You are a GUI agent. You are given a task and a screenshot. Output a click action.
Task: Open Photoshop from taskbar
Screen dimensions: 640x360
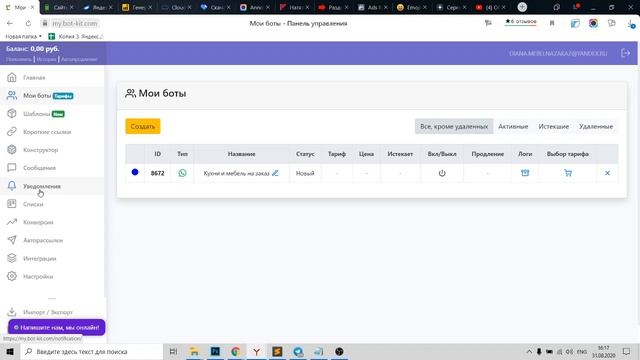pyautogui.click(x=215, y=351)
